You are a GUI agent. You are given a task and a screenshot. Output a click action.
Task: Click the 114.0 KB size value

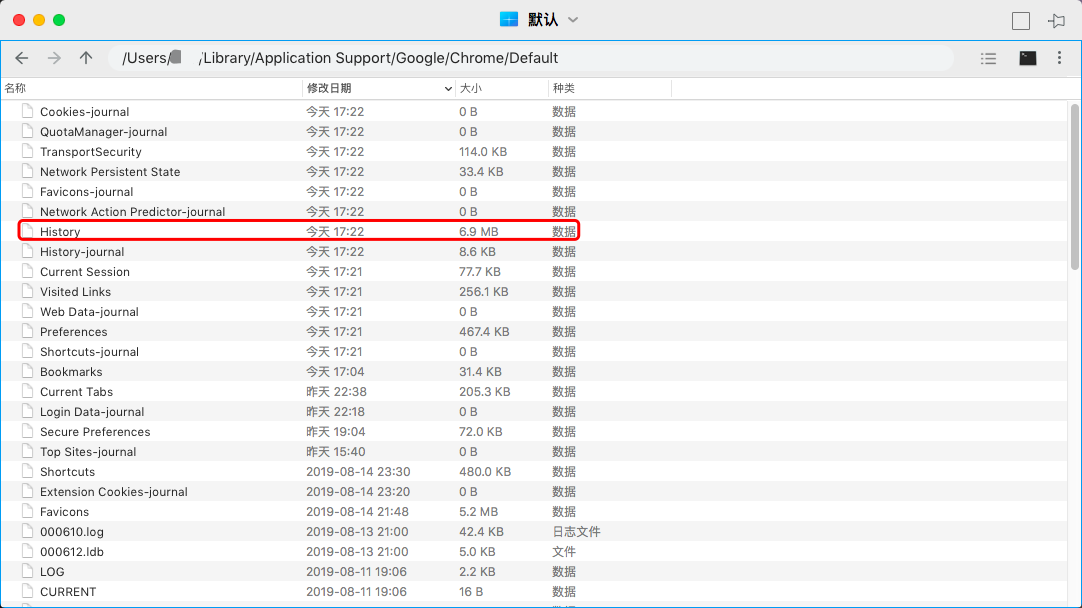tap(483, 152)
